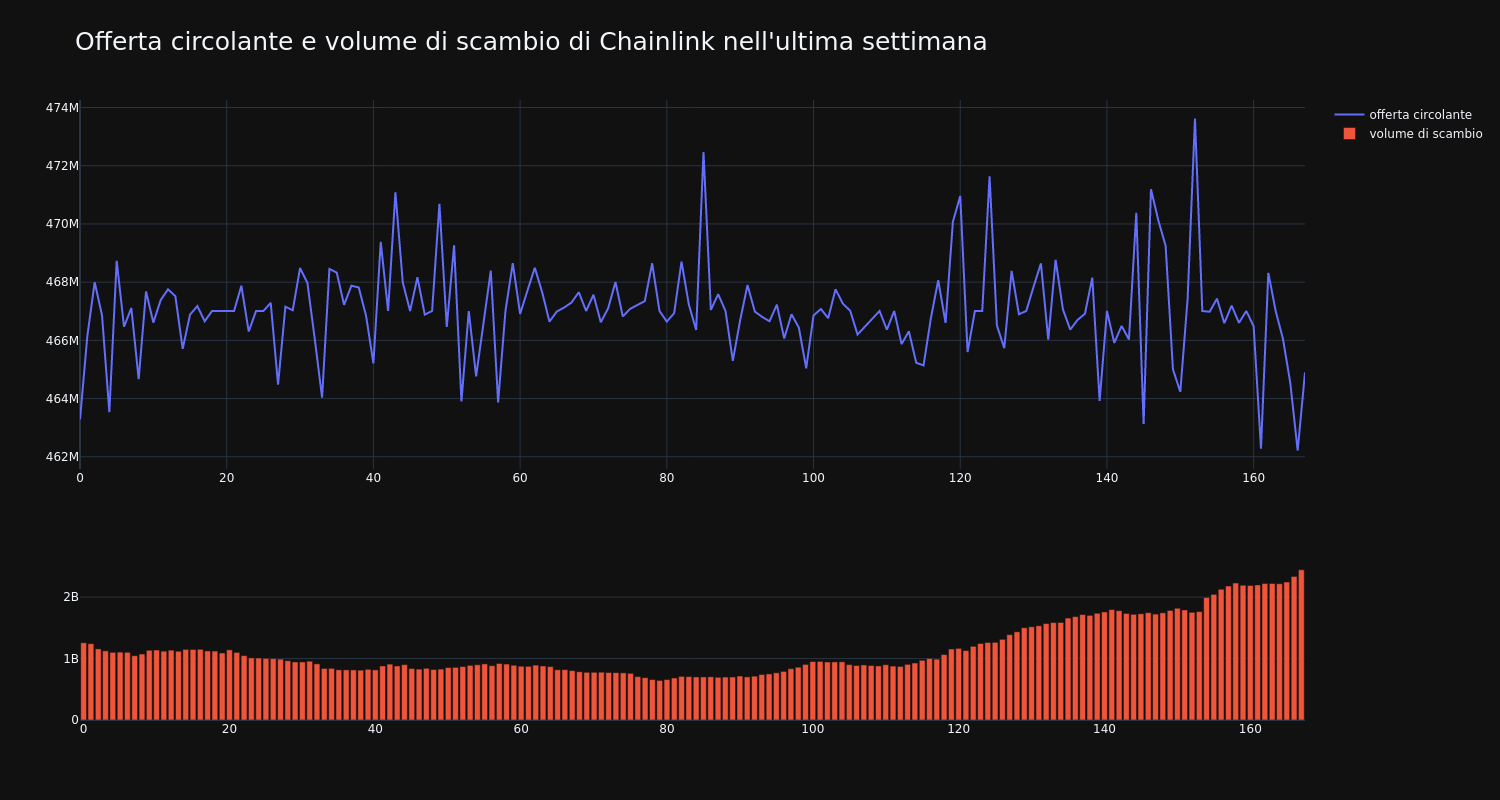The width and height of the screenshot is (1500, 800).
Task: Click the tallest volume bar at far right
Action: [1301, 645]
